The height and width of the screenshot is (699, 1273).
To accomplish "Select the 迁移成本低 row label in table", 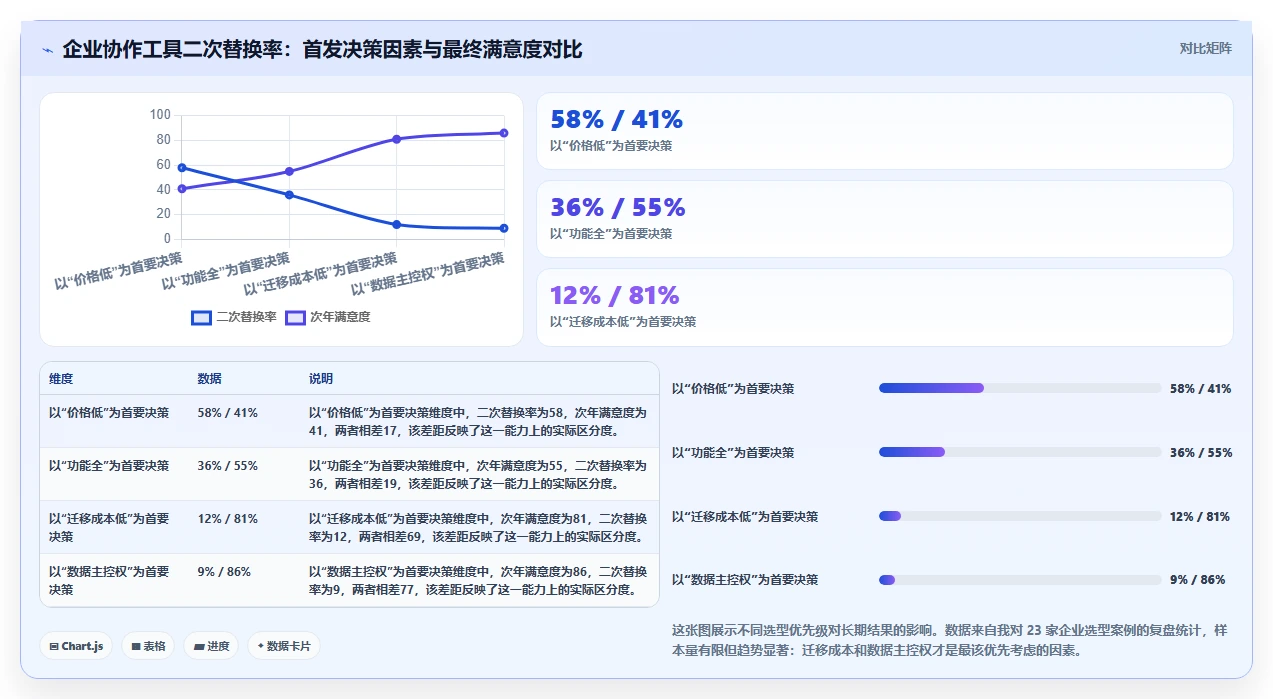I will click(109, 528).
